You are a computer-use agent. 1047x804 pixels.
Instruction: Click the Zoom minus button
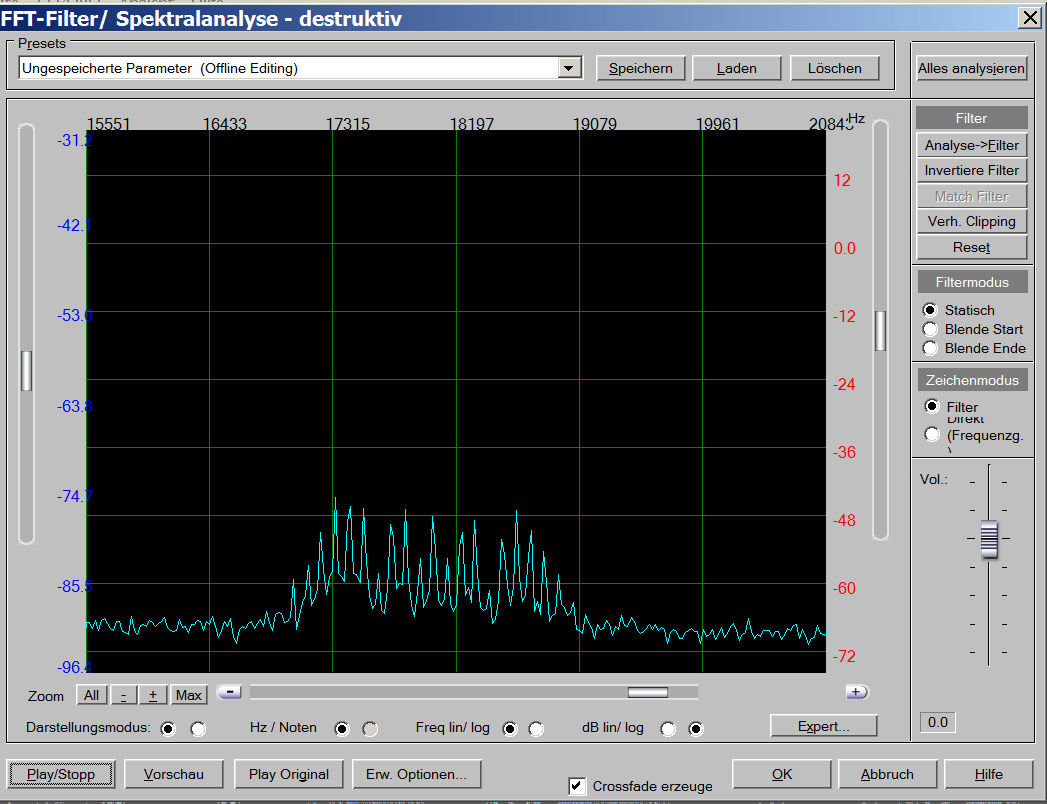click(x=124, y=695)
